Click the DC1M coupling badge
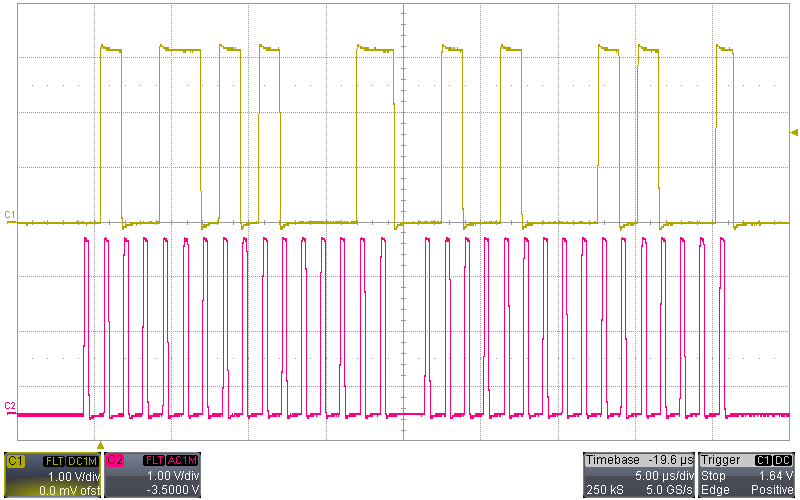Screen dimensions: 800x500 tap(82, 461)
